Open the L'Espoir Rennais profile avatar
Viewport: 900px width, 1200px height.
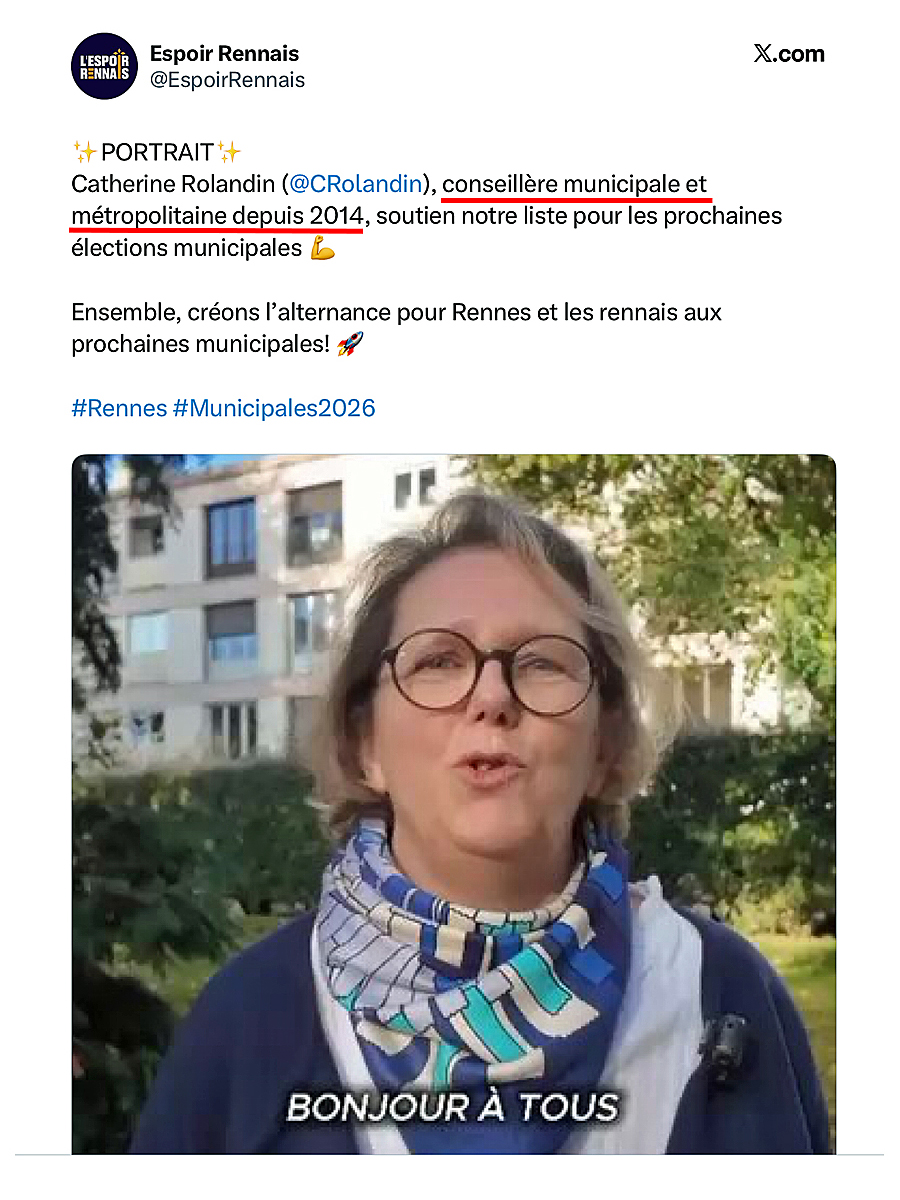104,66
